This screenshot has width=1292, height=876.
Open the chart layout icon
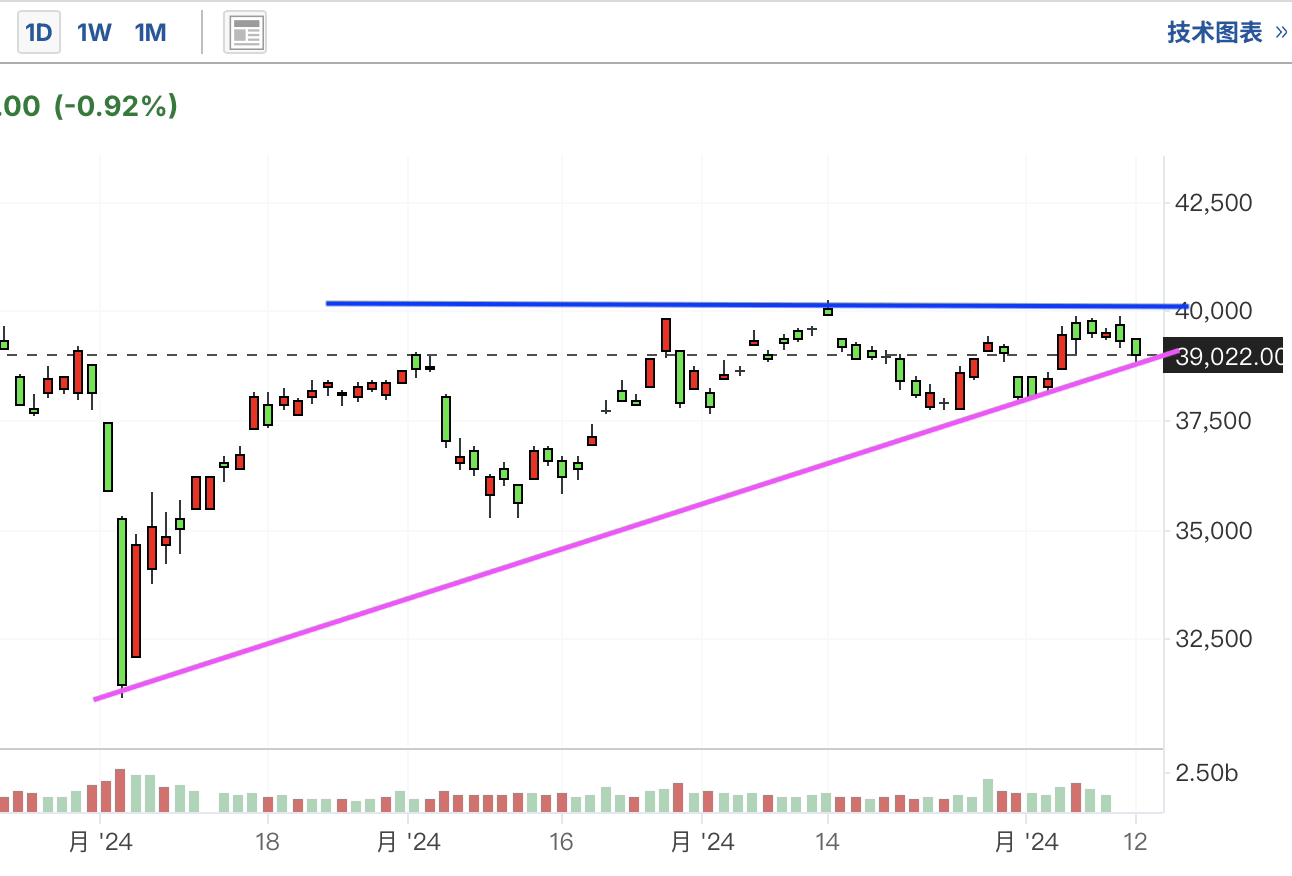pos(245,33)
